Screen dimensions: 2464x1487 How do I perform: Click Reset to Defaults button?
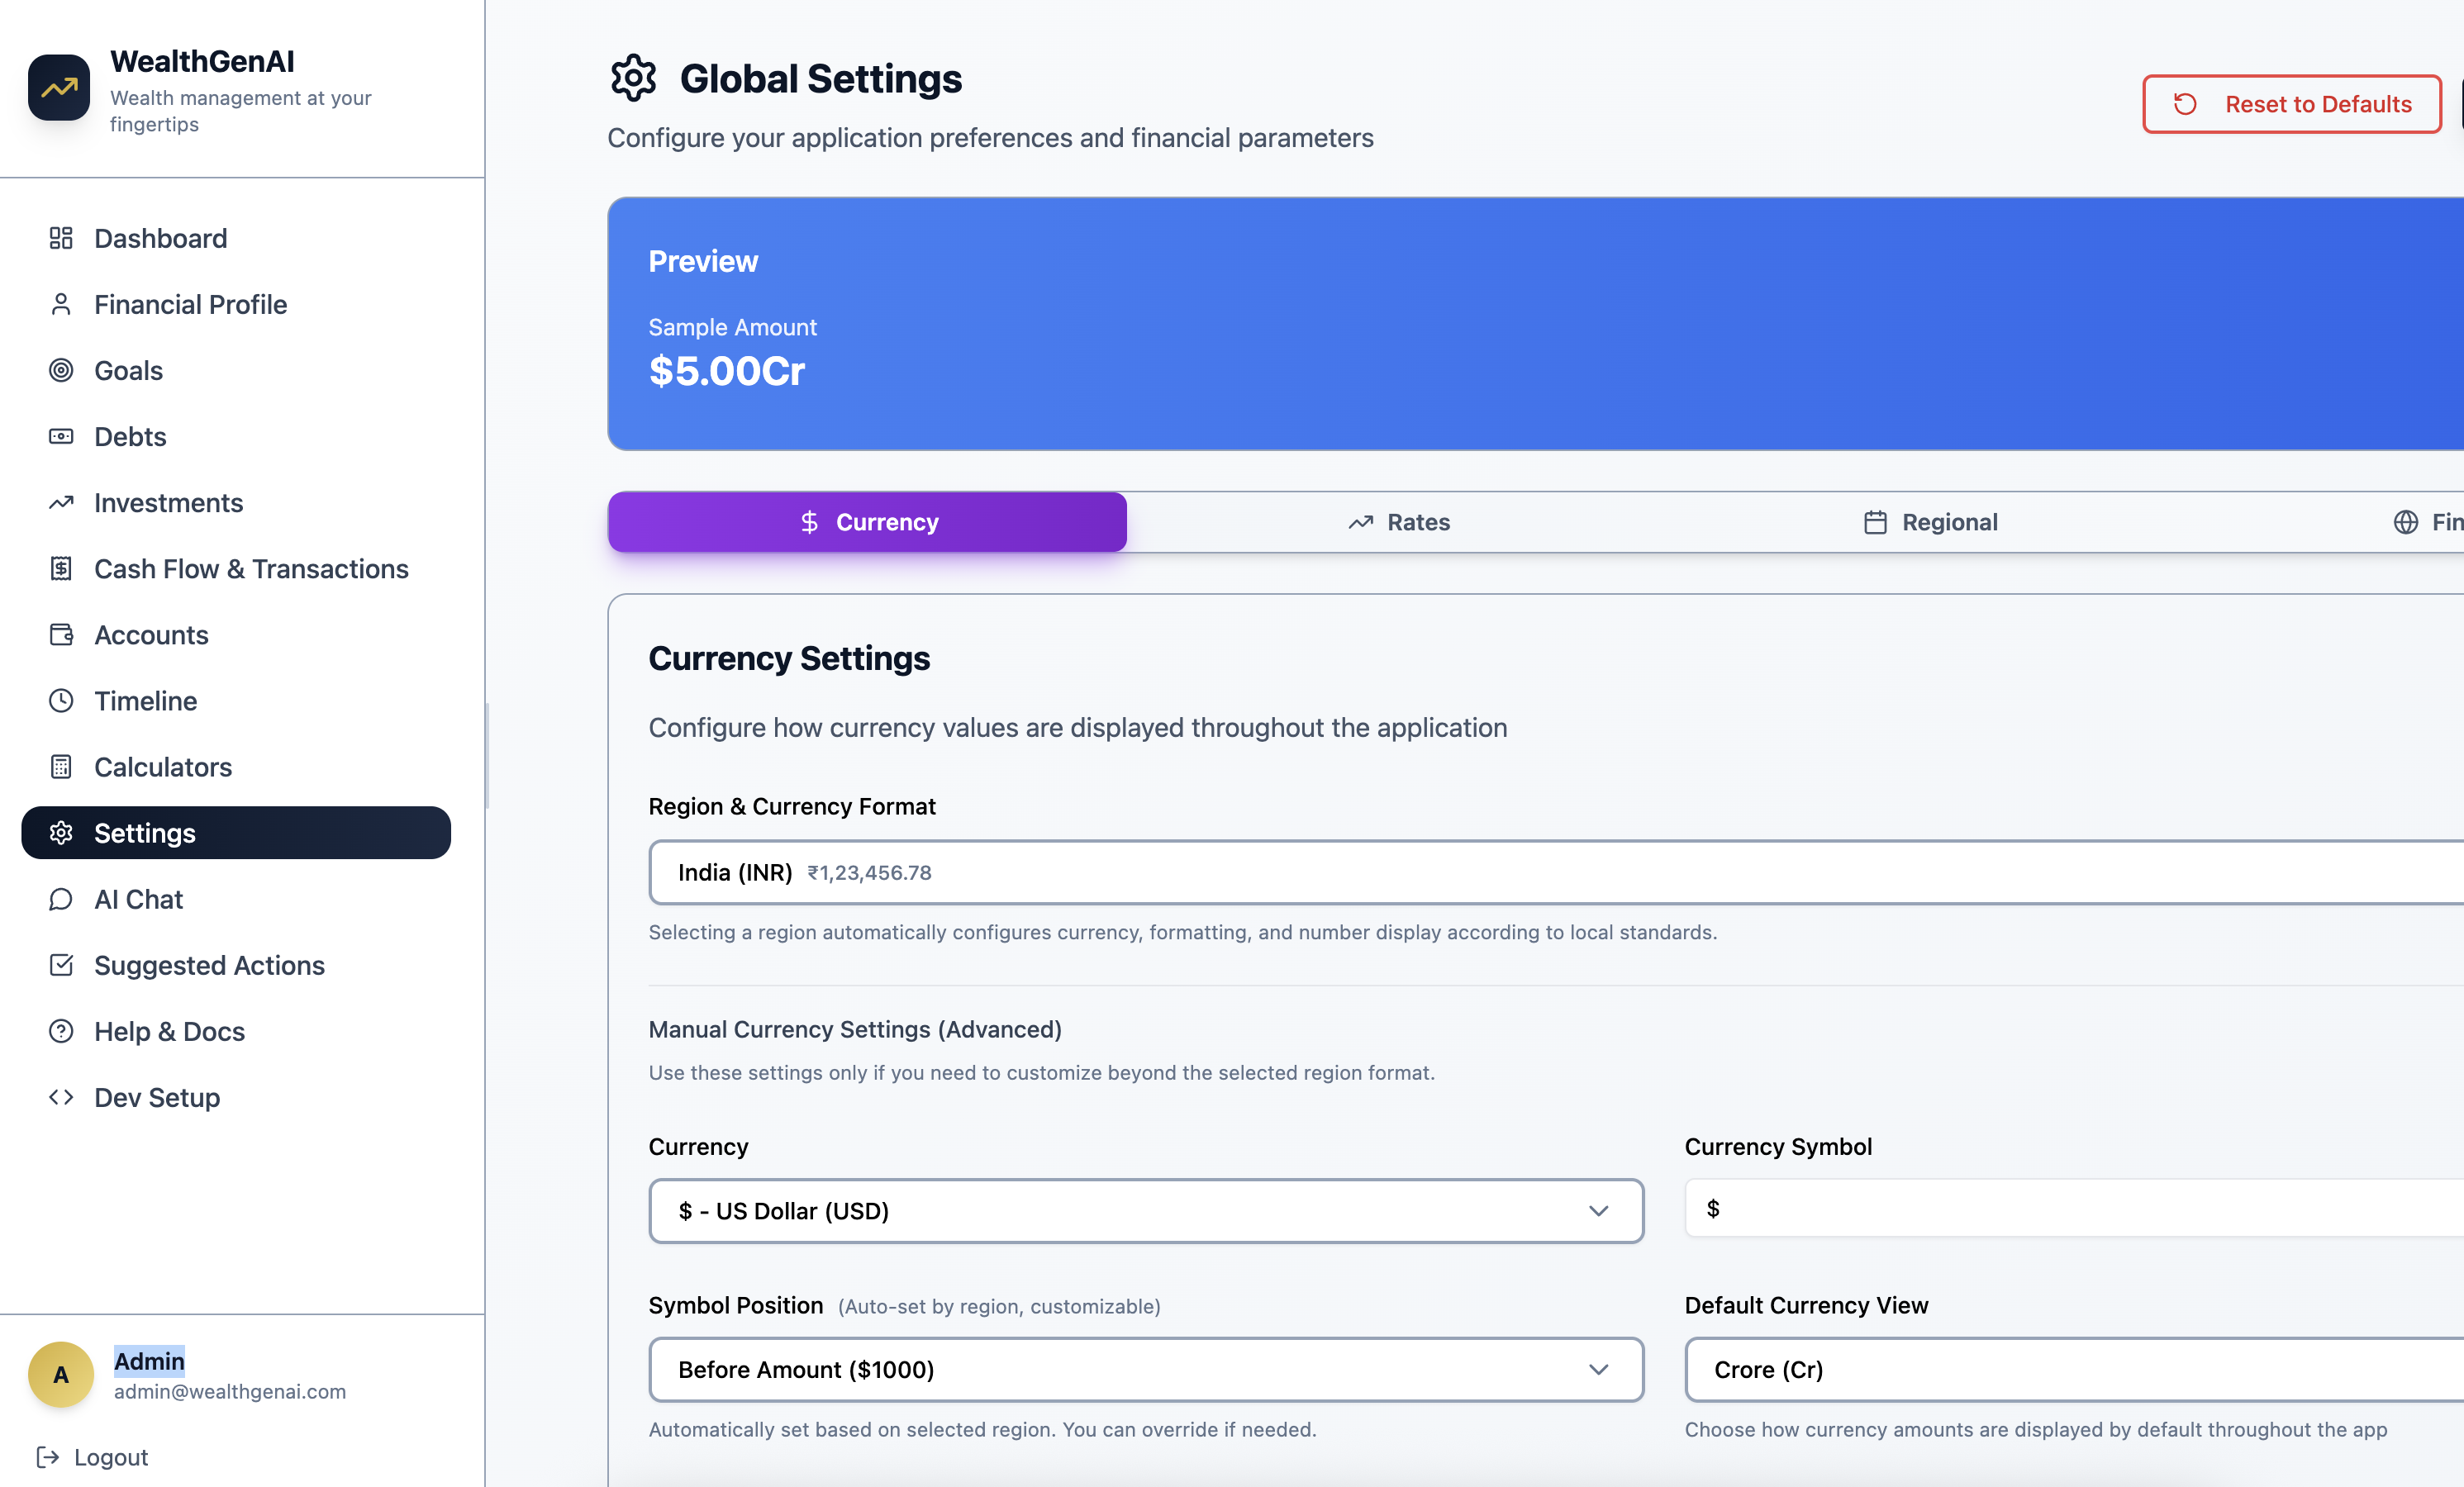(2291, 104)
